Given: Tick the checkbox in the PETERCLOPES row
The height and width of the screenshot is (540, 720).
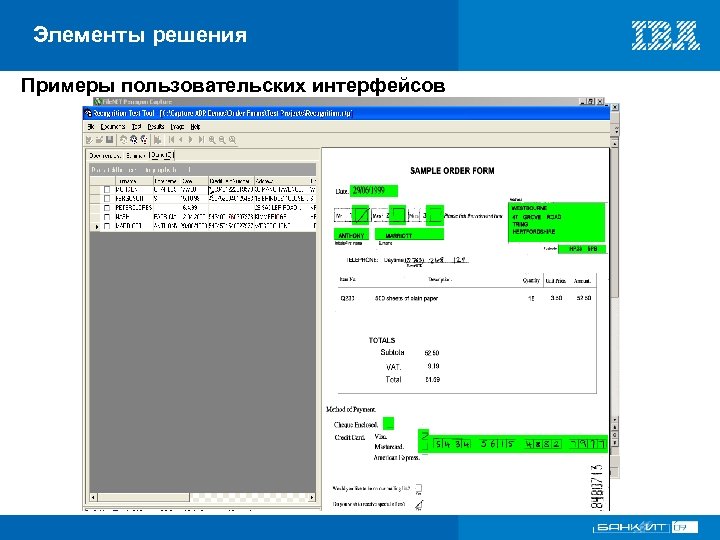Looking at the screenshot, I should point(107,208).
